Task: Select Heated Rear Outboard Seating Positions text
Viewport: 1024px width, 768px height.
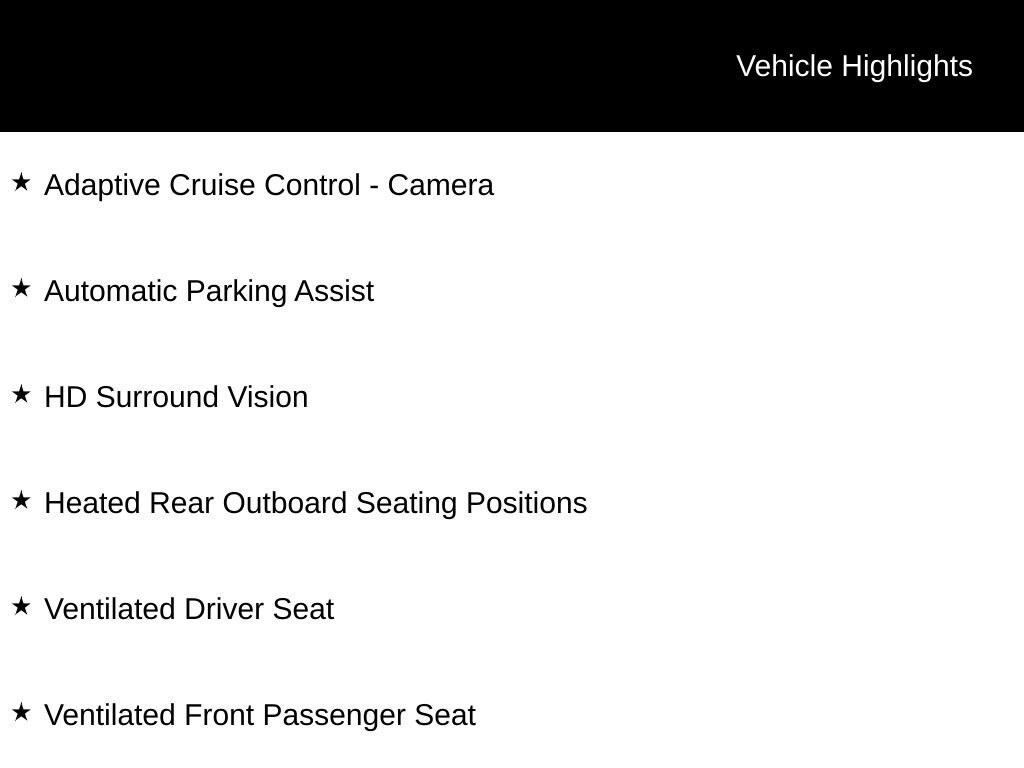Action: coord(315,503)
